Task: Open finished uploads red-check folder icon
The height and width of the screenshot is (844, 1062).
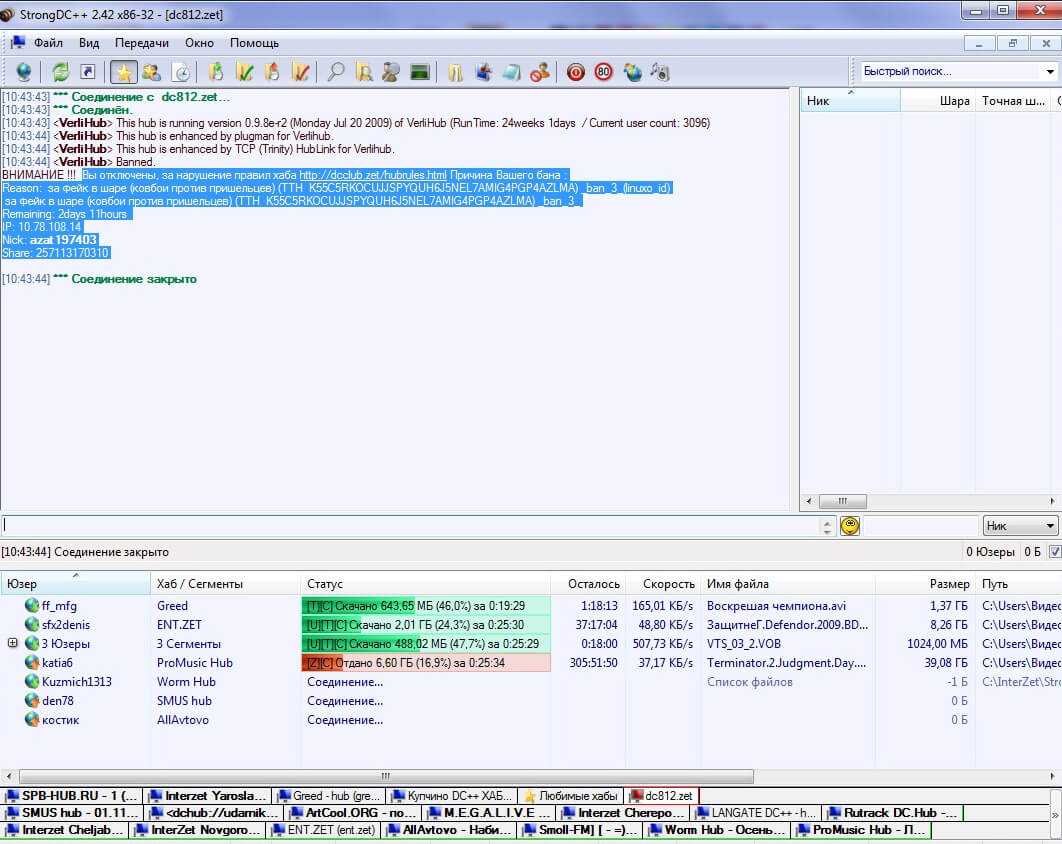Action: tap(300, 72)
